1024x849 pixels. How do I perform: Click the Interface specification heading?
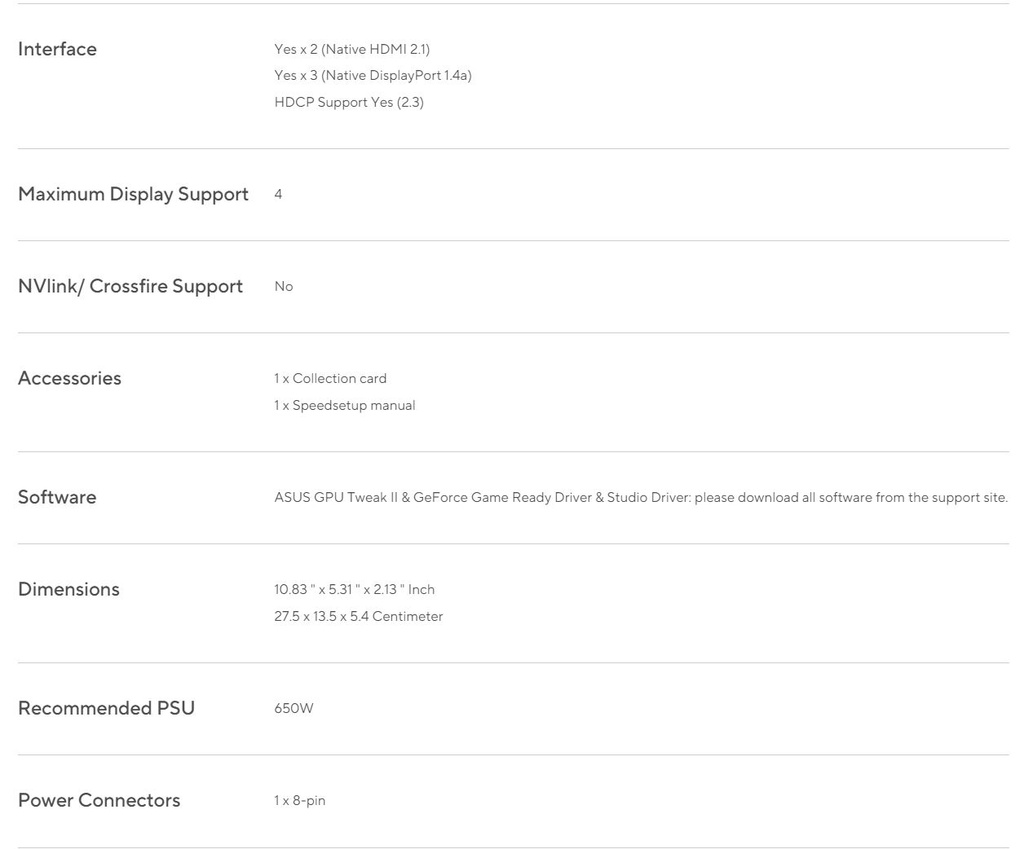57,49
